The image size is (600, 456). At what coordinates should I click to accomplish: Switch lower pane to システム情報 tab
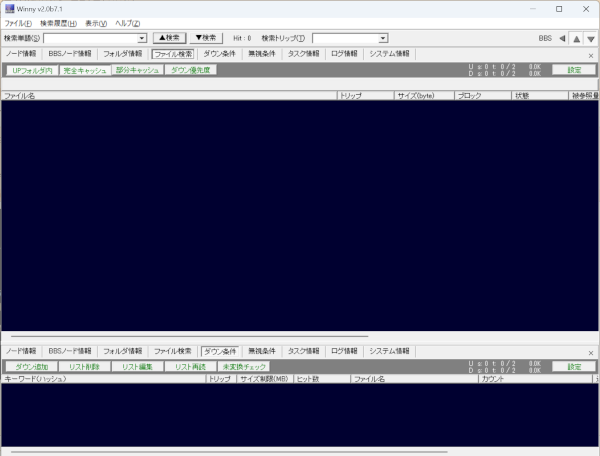389,351
